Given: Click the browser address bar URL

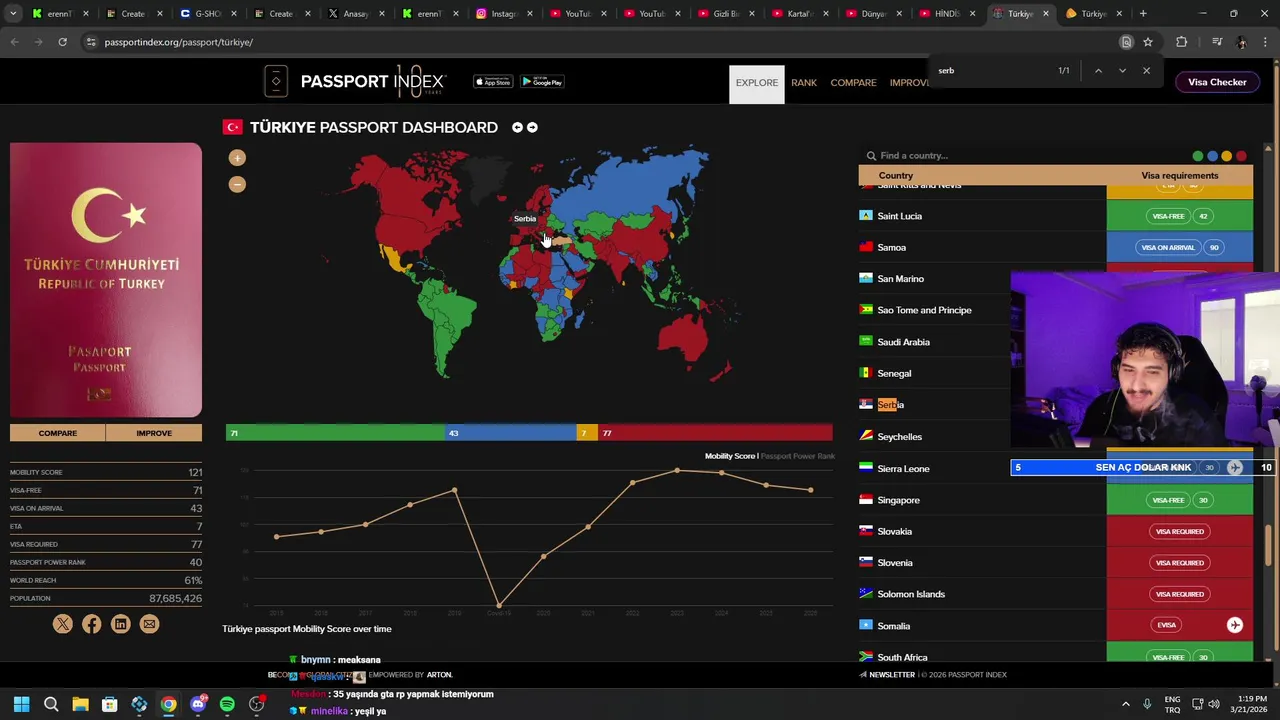Looking at the screenshot, I should coord(179,42).
